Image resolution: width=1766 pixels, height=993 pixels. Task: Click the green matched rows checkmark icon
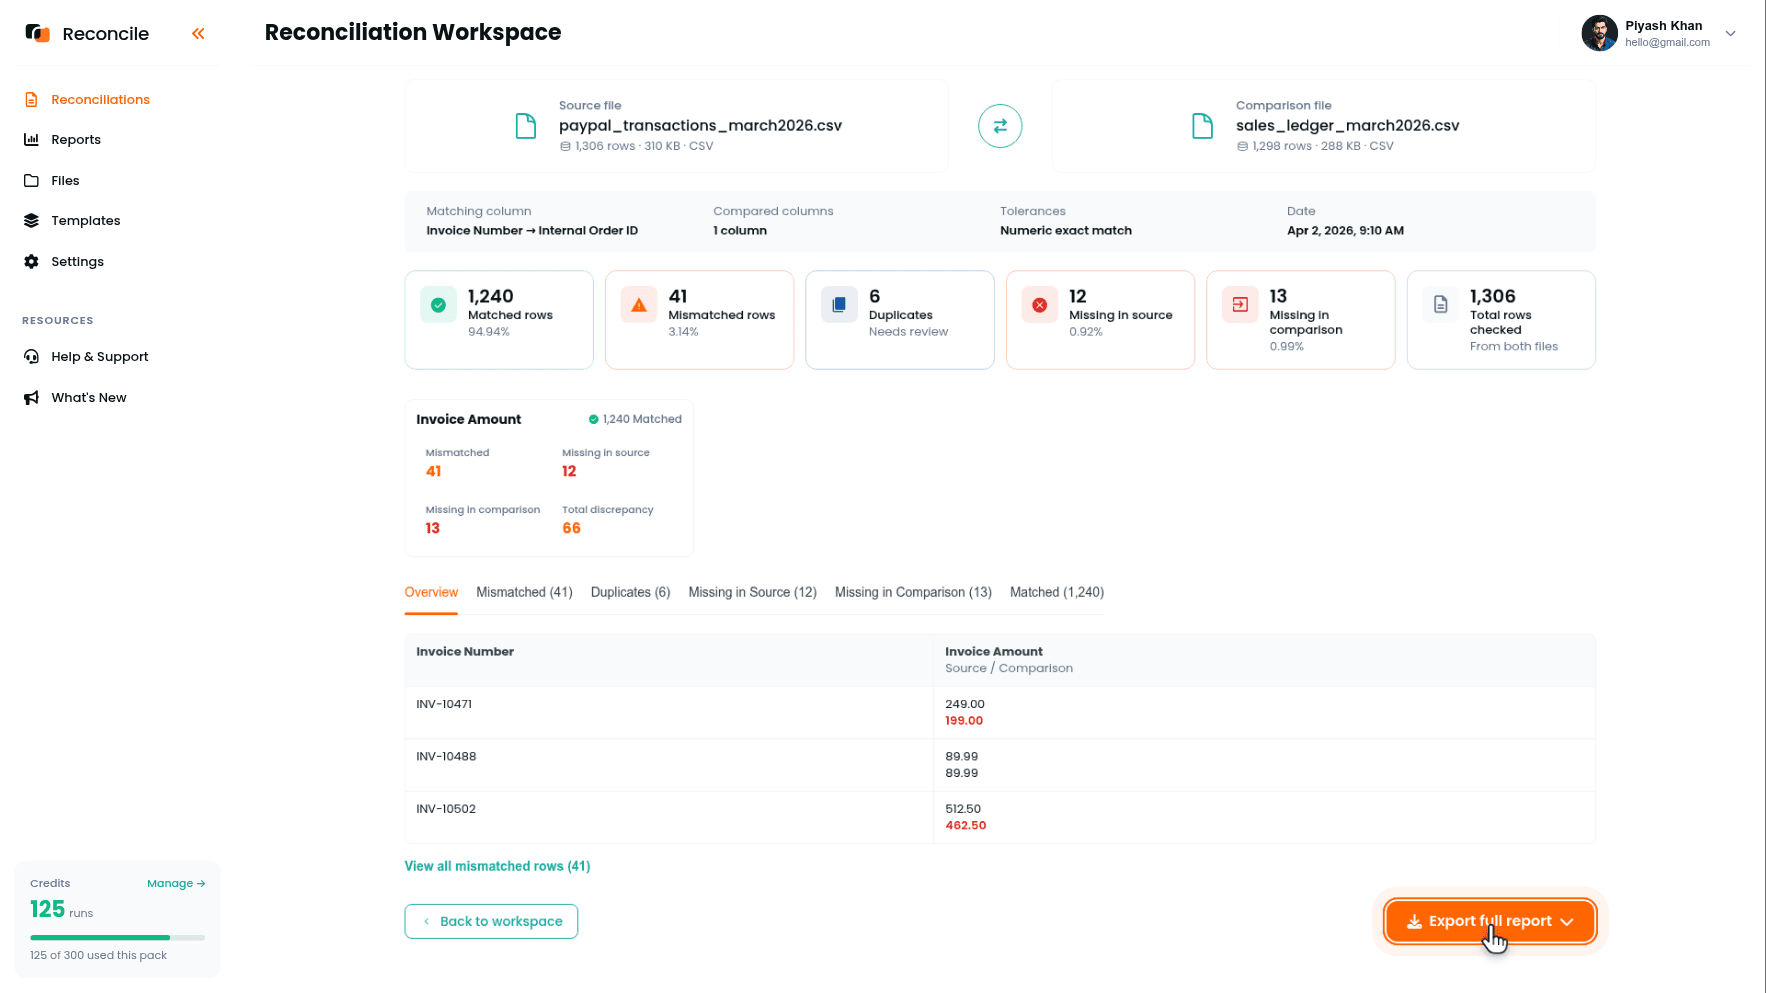coord(438,305)
